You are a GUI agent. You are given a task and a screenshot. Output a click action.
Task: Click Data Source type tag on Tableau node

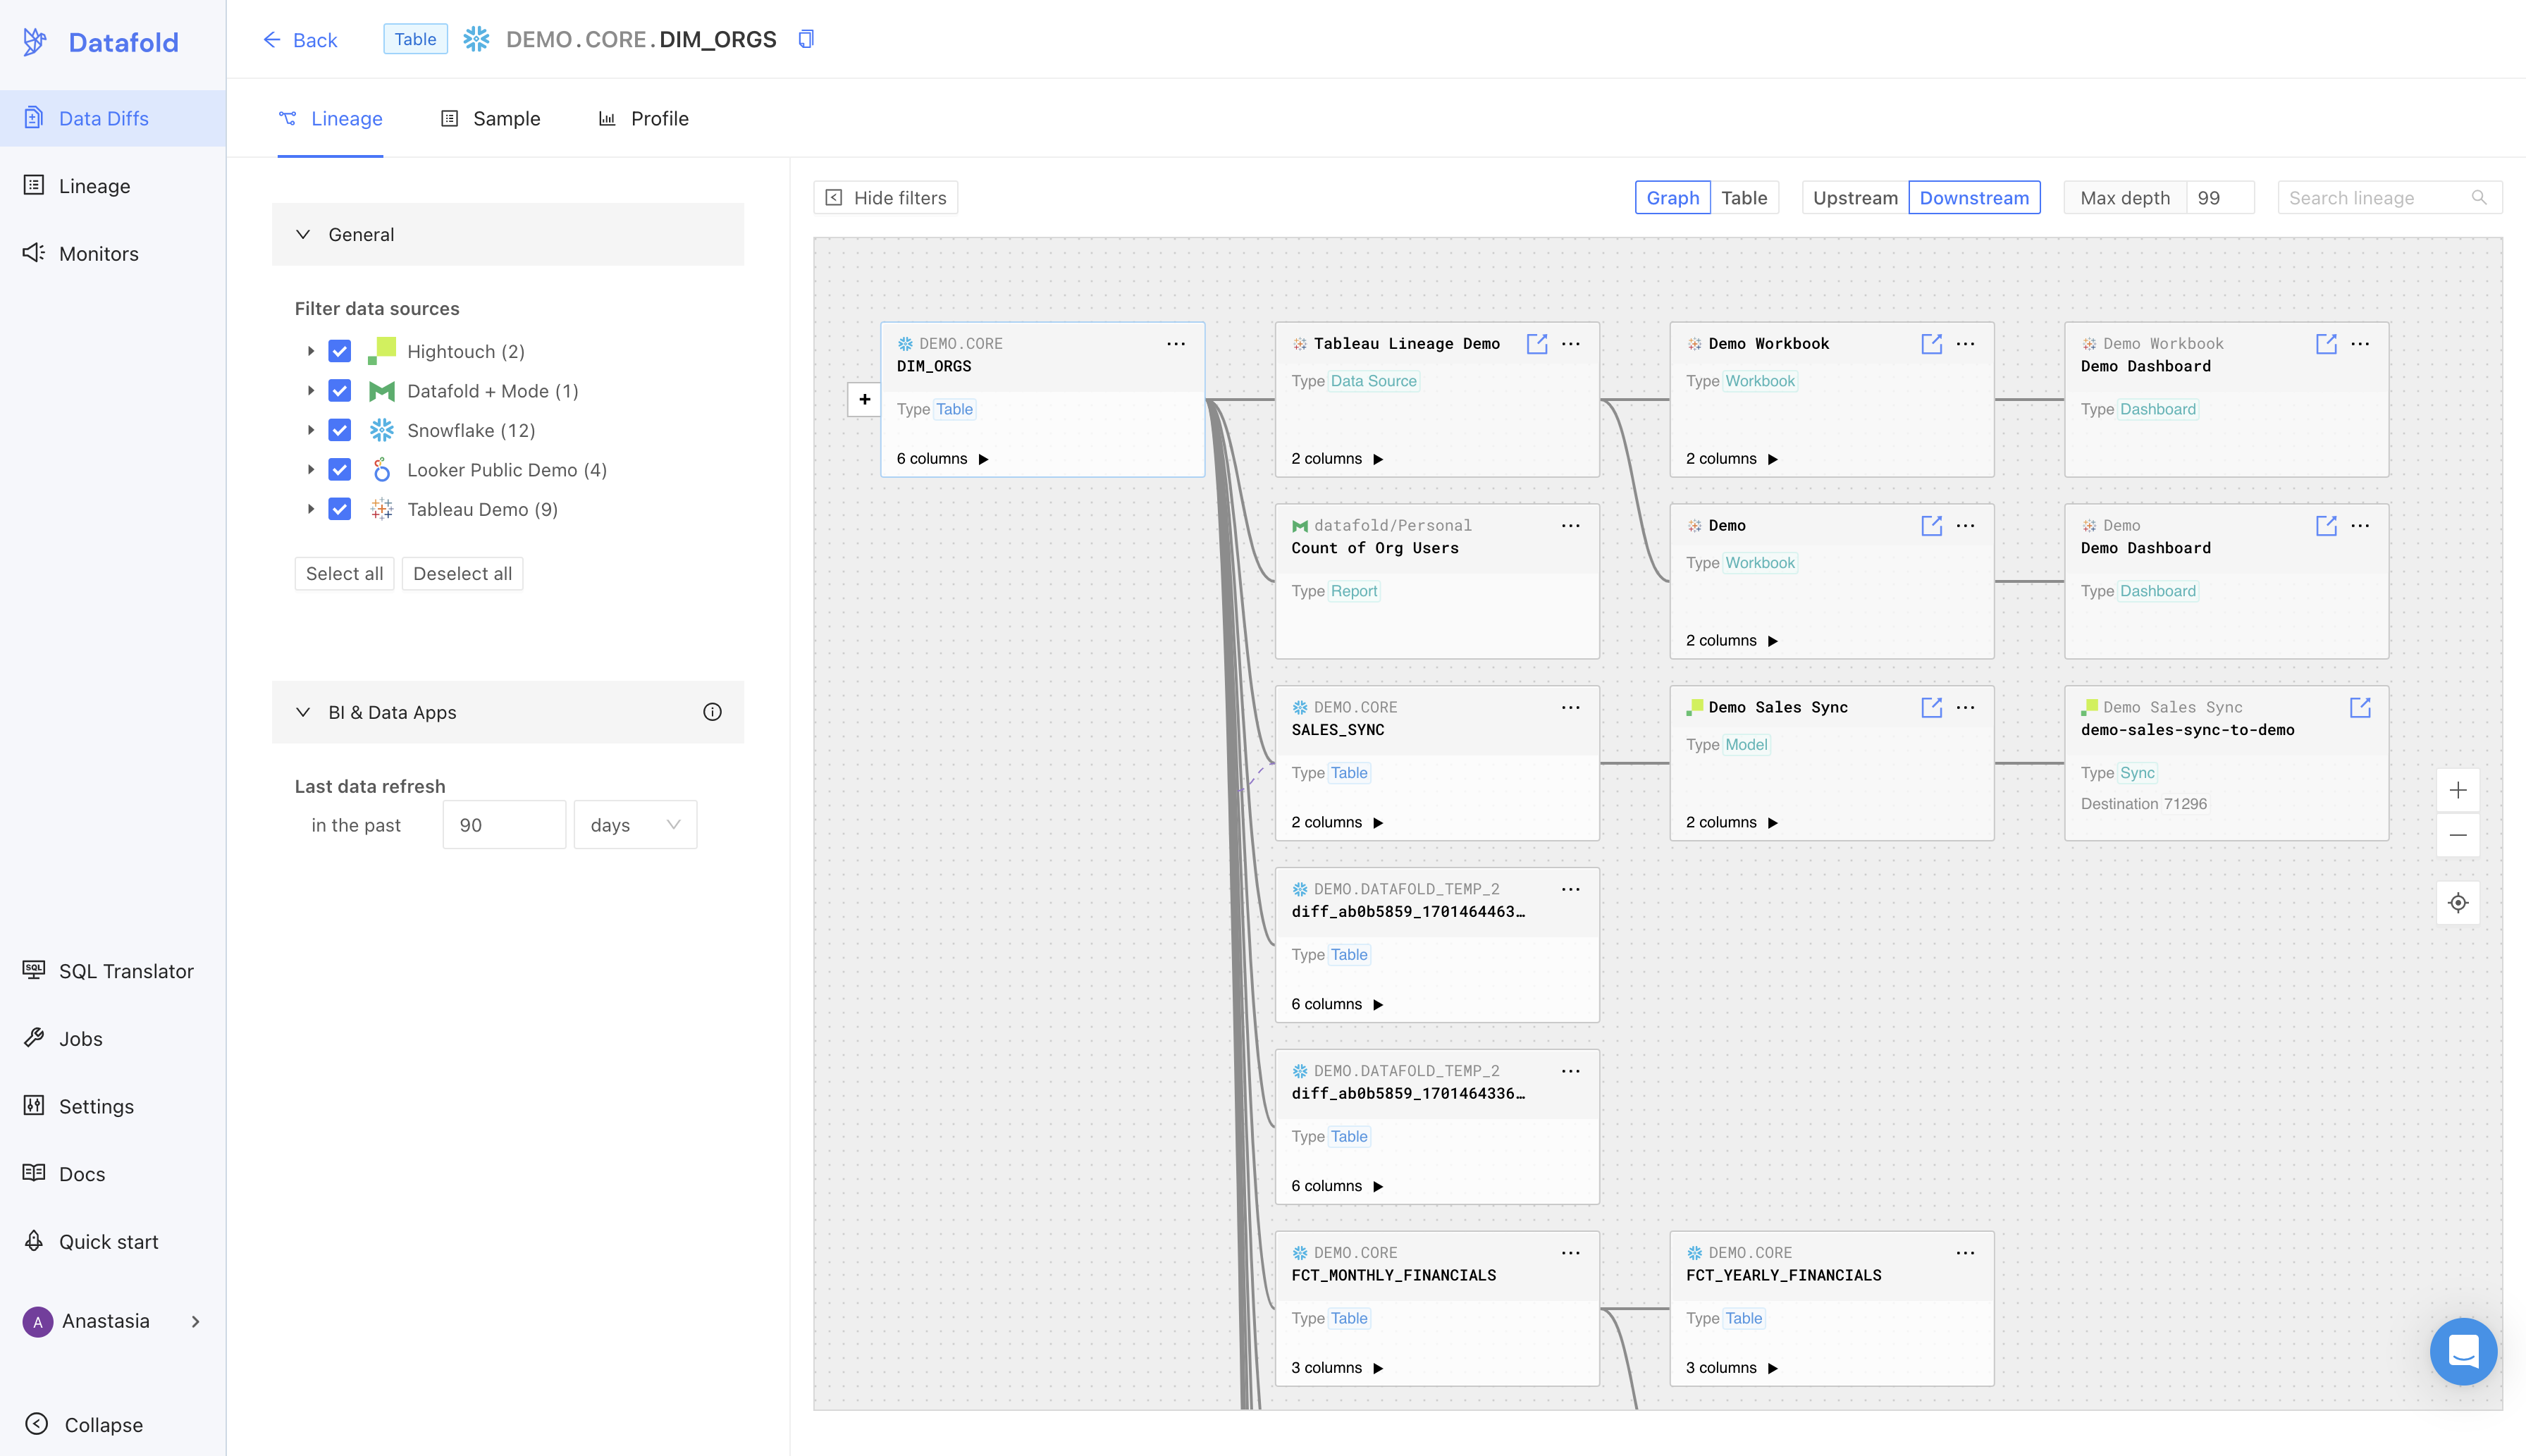coord(1373,381)
